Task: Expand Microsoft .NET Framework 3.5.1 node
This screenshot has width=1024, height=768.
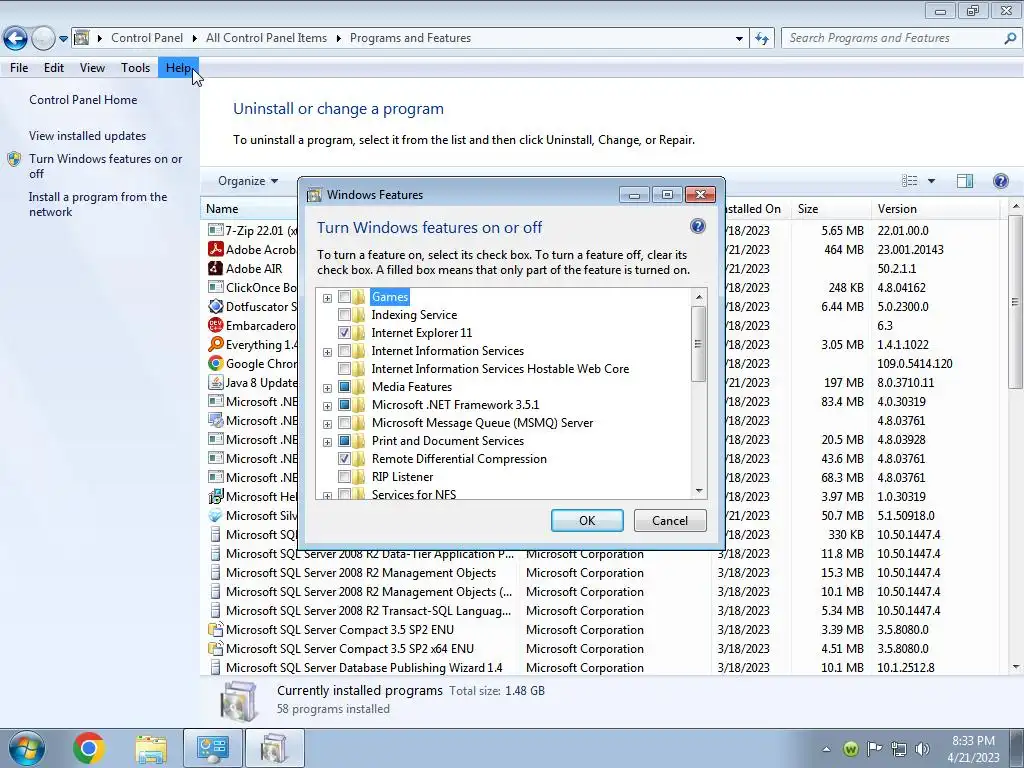Action: [x=327, y=406]
